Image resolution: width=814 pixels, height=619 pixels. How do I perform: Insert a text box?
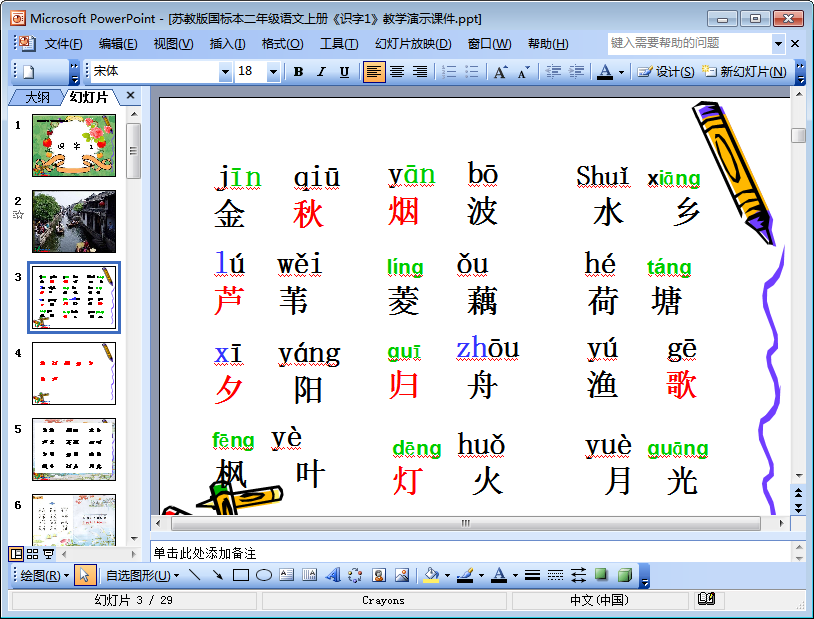[287, 575]
